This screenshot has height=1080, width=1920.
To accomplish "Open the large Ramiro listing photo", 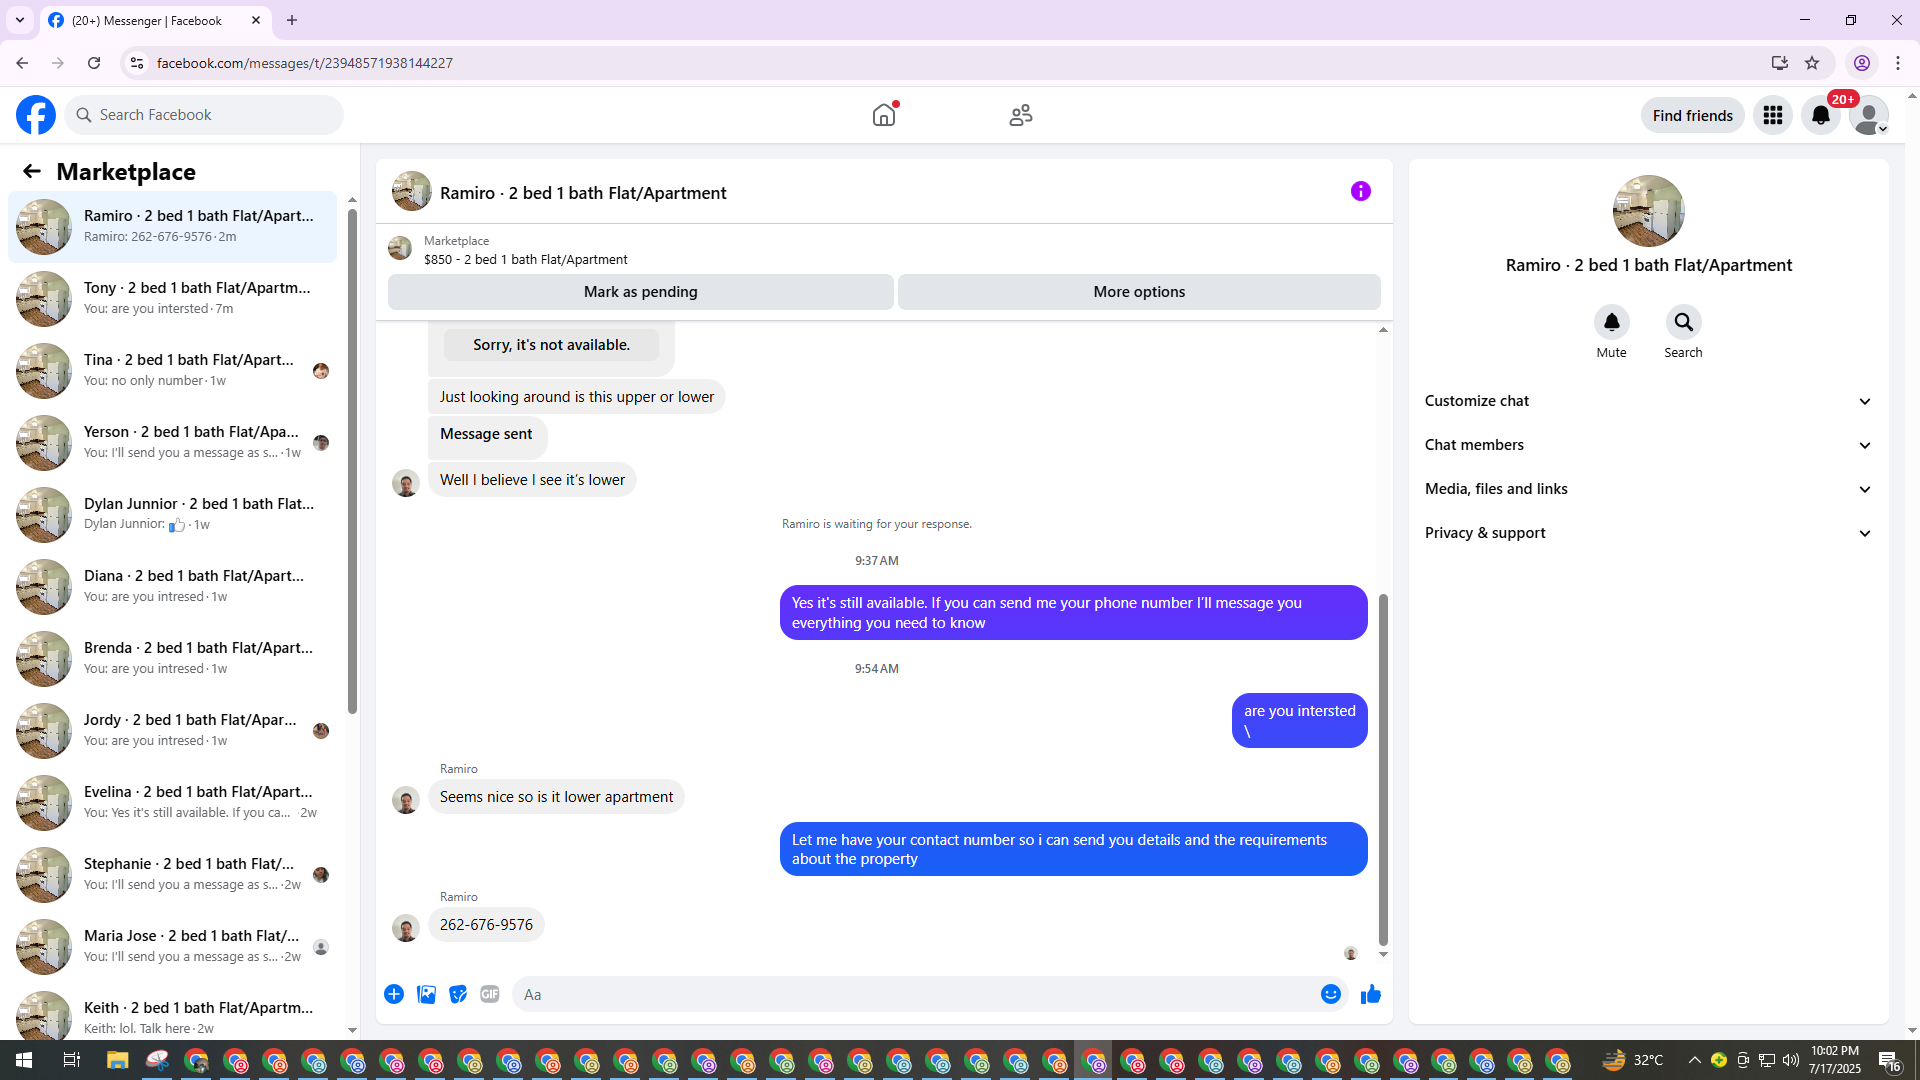I will (x=1649, y=211).
